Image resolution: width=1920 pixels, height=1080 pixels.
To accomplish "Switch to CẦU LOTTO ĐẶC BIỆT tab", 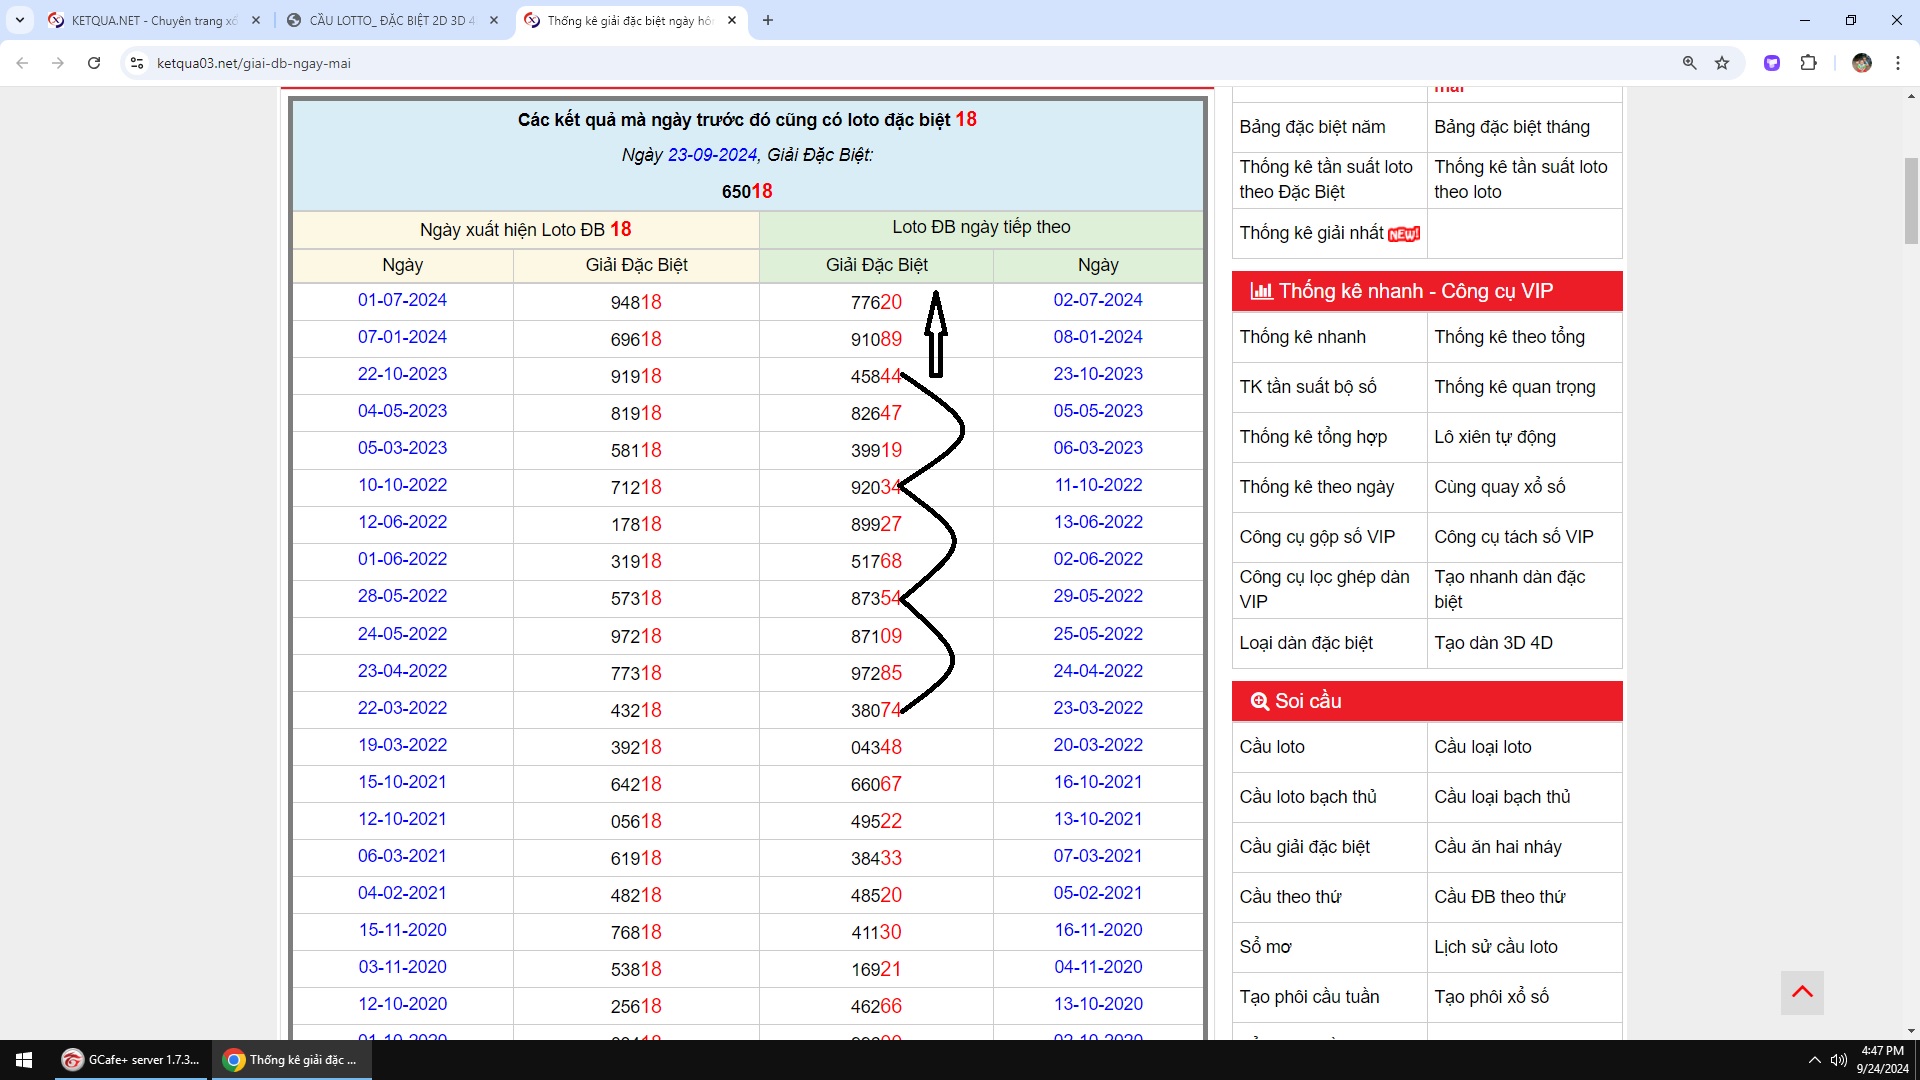I will [391, 20].
